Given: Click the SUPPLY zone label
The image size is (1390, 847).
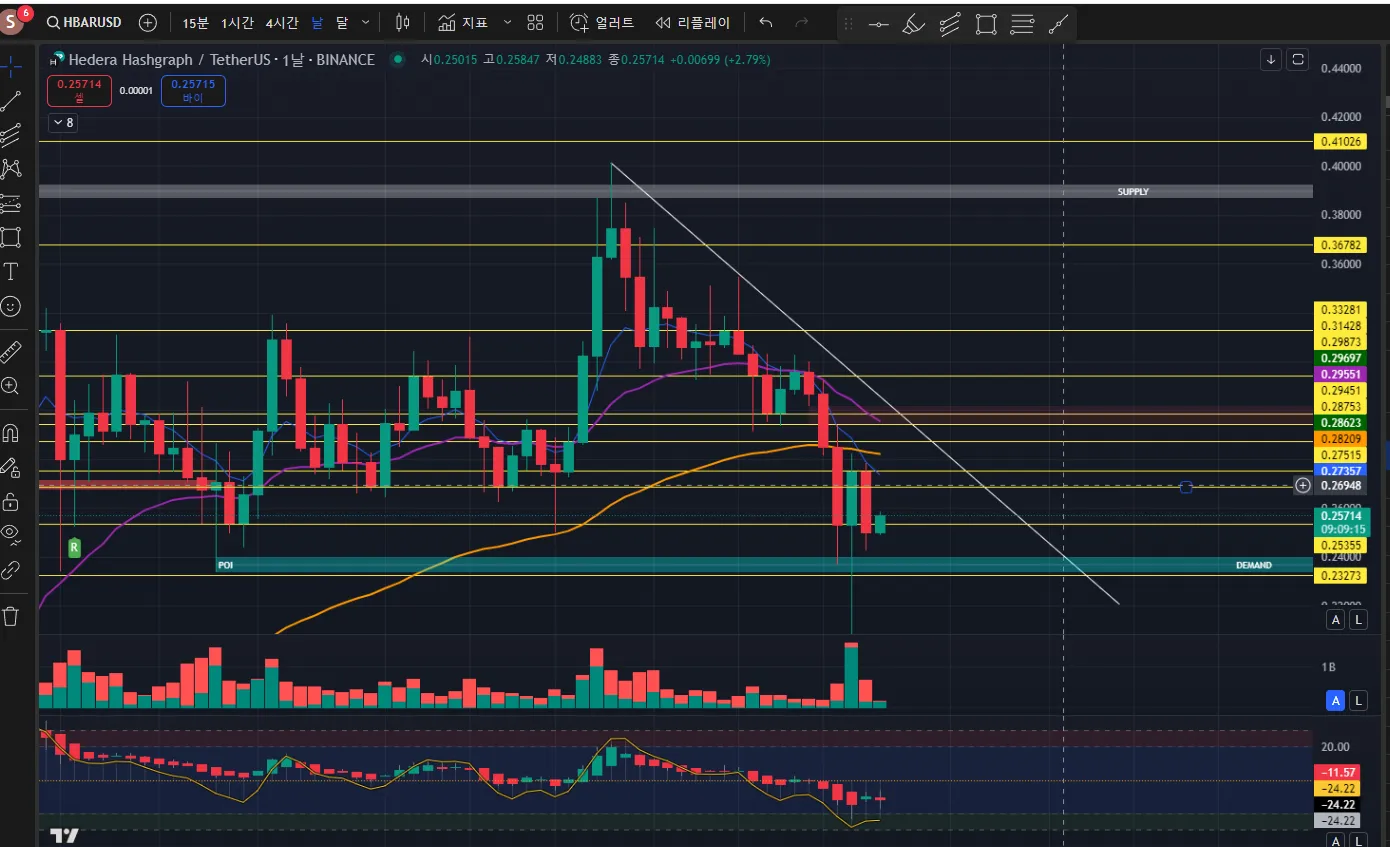Looking at the screenshot, I should (1133, 191).
